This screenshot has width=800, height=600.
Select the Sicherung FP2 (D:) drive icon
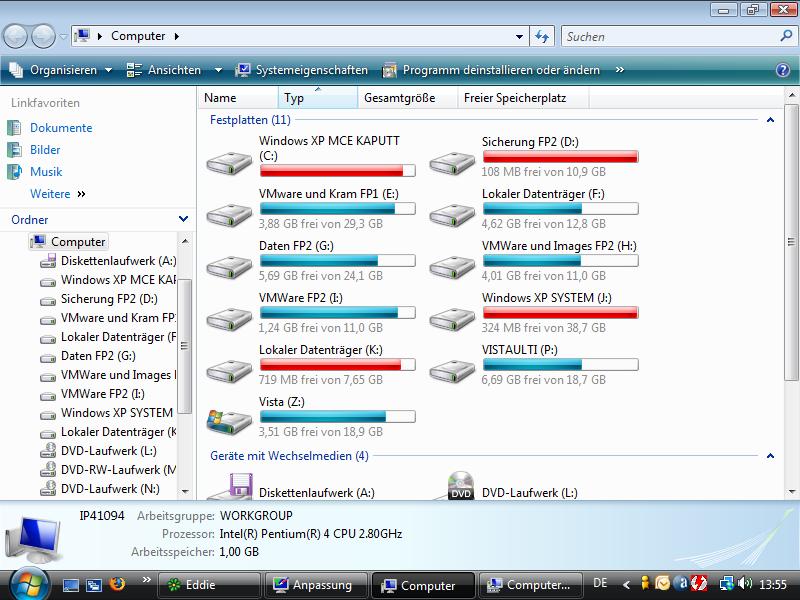452,161
